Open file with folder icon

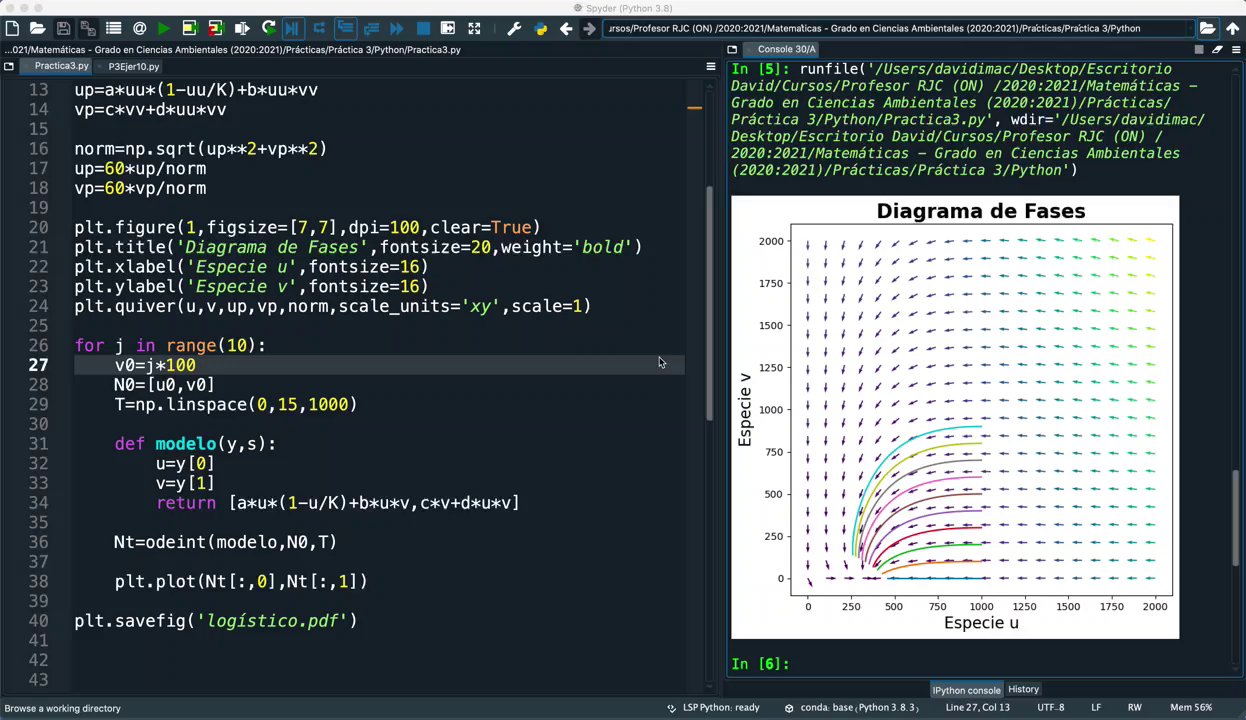pos(37,28)
